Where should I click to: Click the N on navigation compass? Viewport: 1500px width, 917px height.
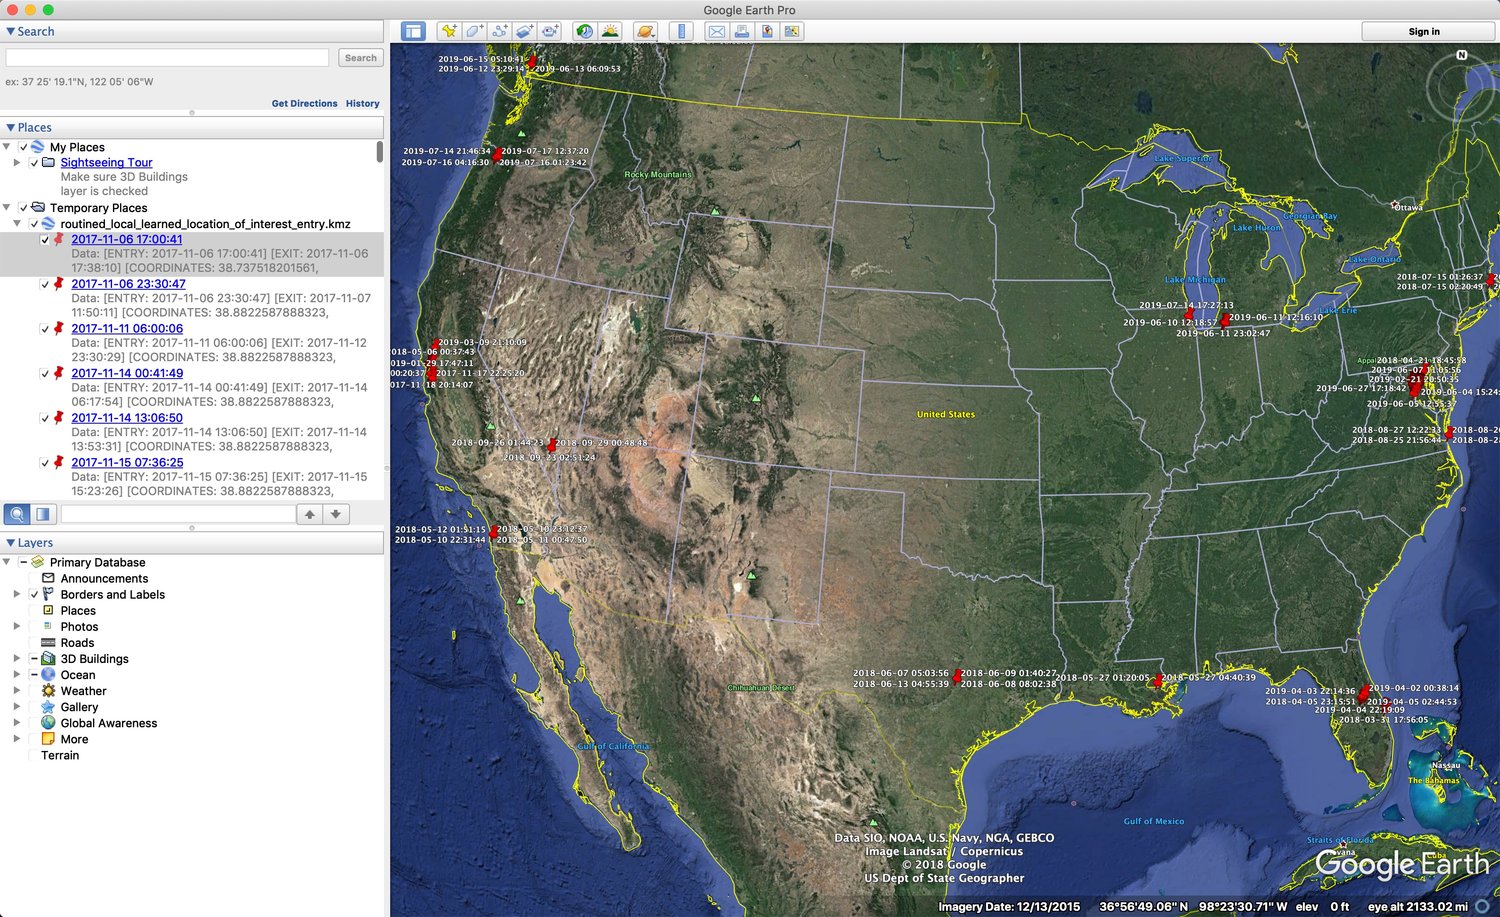pyautogui.click(x=1462, y=56)
